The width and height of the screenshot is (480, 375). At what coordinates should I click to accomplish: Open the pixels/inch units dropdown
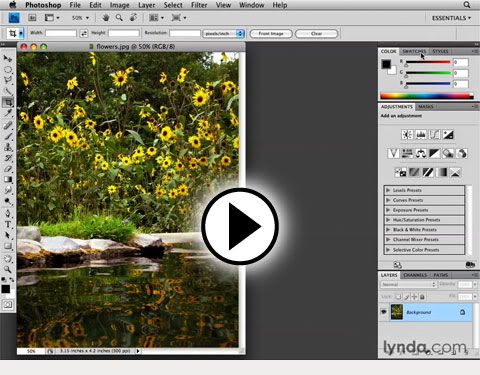[x=223, y=33]
